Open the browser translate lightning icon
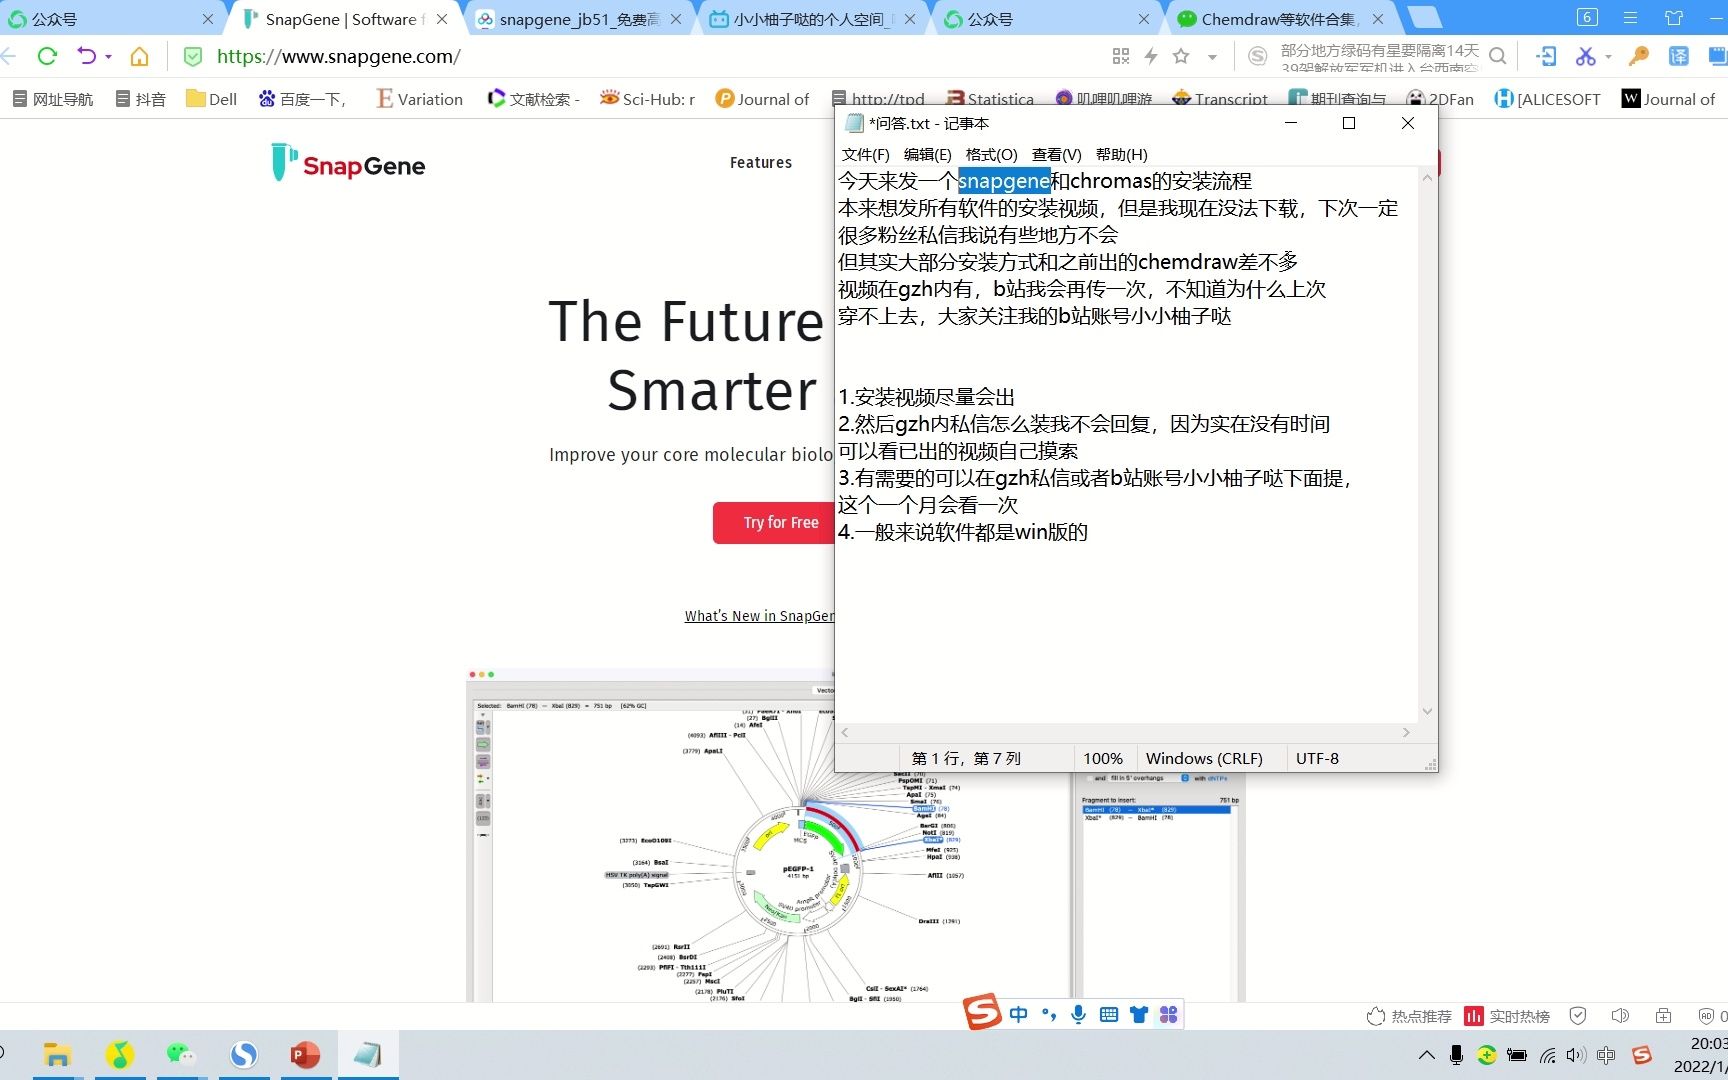The width and height of the screenshot is (1728, 1080). click(1152, 56)
